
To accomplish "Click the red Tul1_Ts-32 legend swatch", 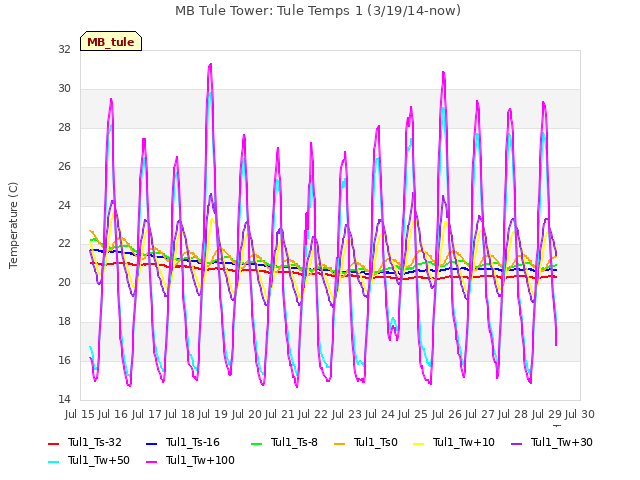I will tap(53, 443).
